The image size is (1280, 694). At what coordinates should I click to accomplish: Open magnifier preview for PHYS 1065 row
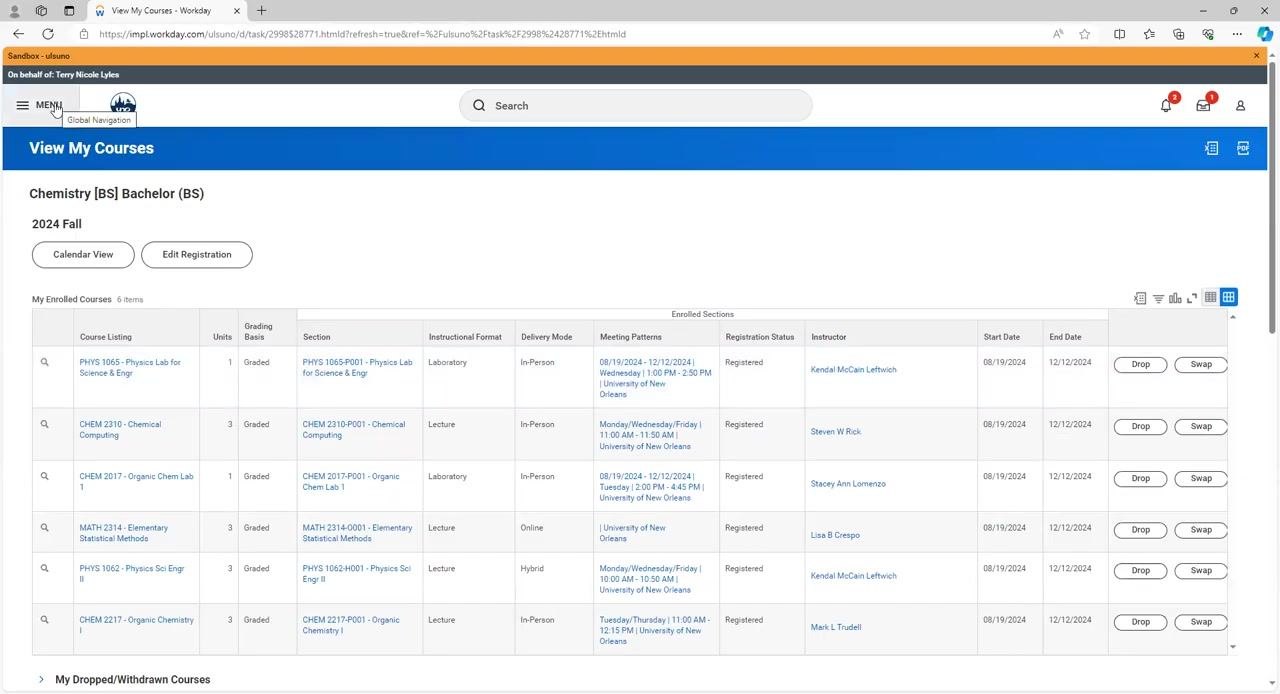(44, 362)
